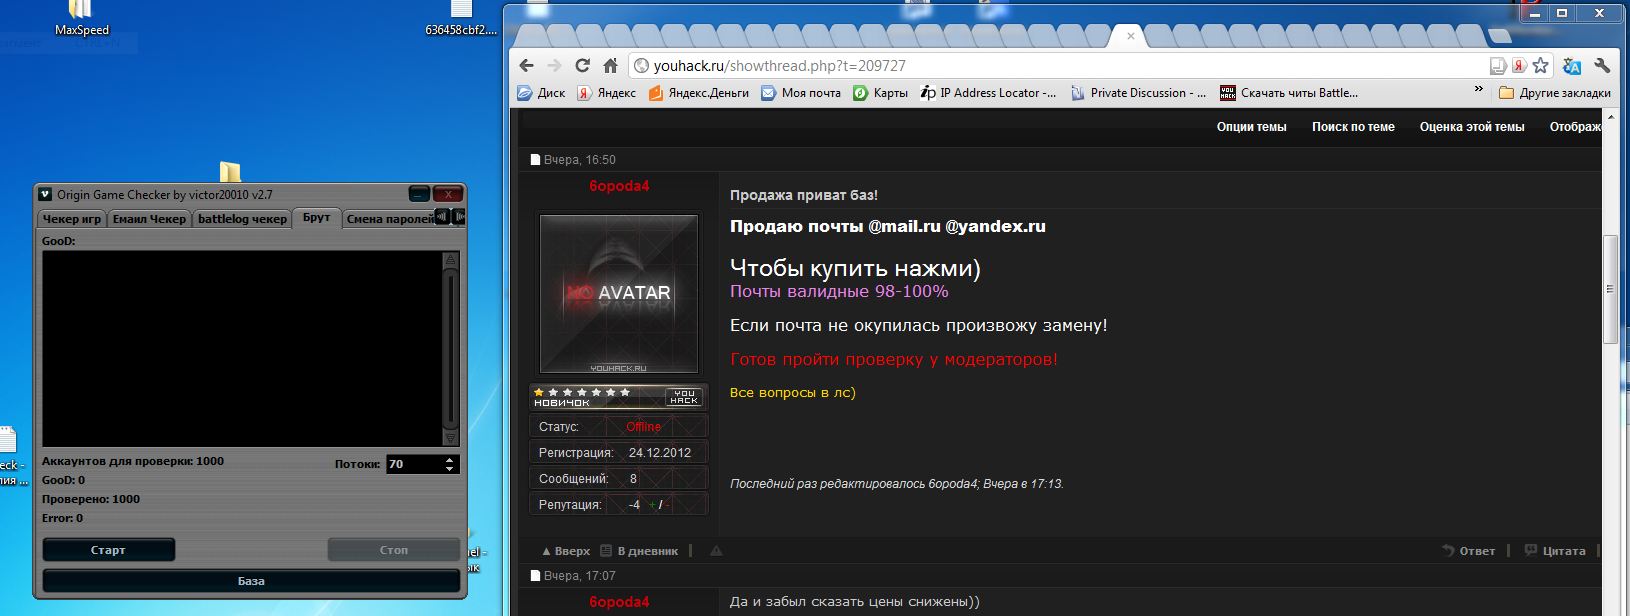Click the browser vertical scrollbar thumb
Image resolution: width=1630 pixels, height=616 pixels.
(1610, 289)
